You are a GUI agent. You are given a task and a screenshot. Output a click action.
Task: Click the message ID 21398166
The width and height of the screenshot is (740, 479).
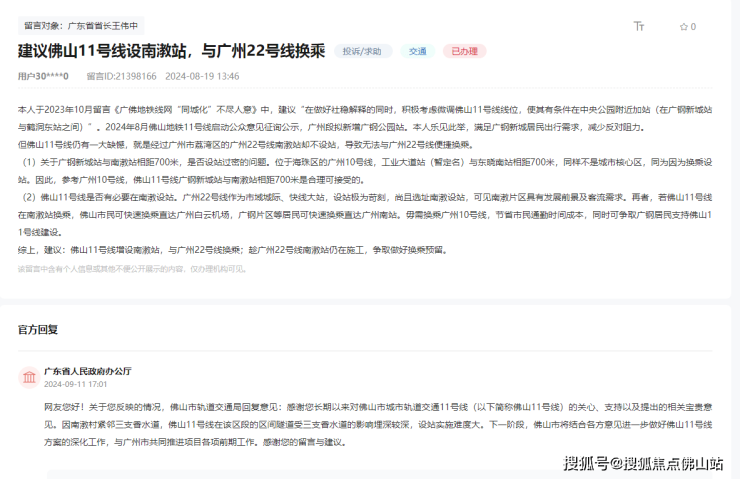pyautogui.click(x=121, y=76)
